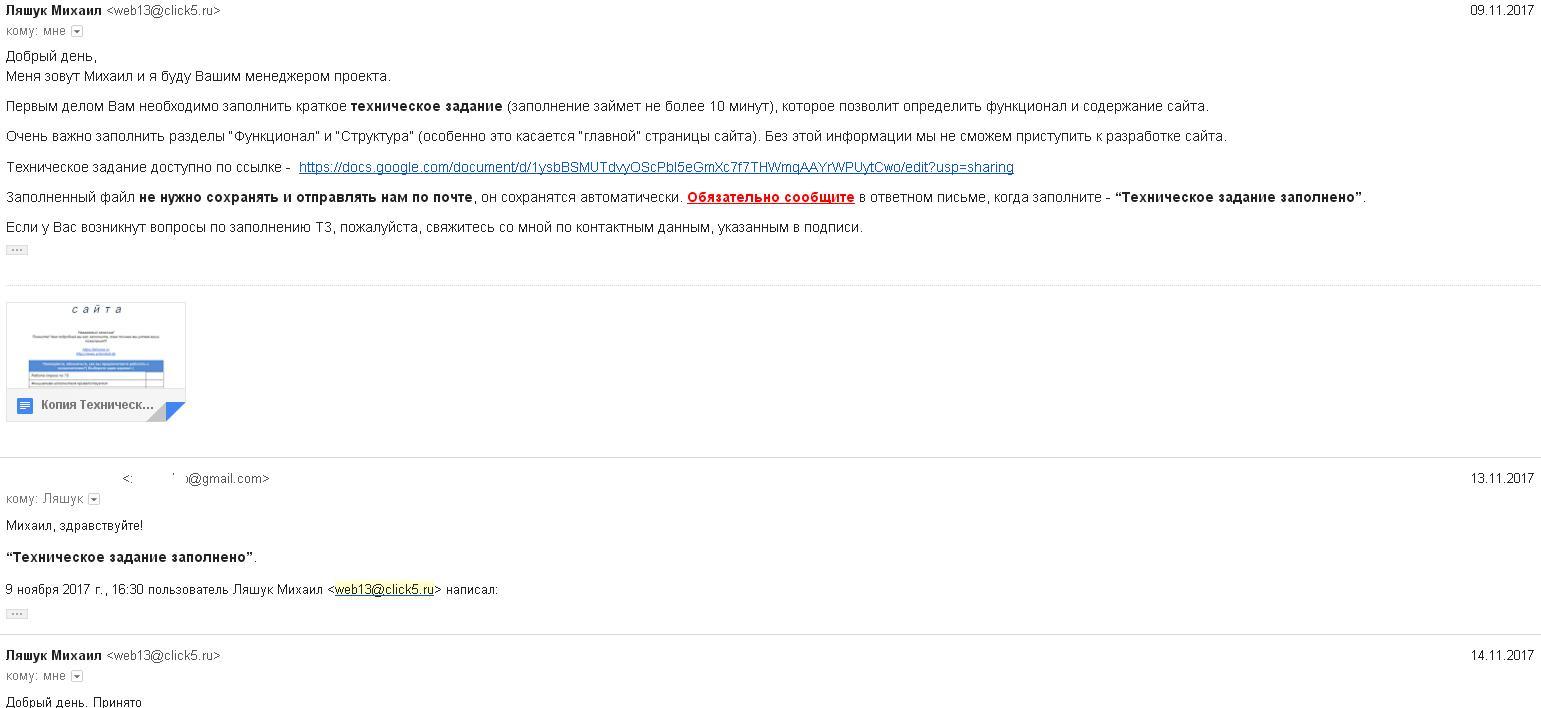
Task: Open the attached document preview thumbnail
Action: [x=96, y=346]
